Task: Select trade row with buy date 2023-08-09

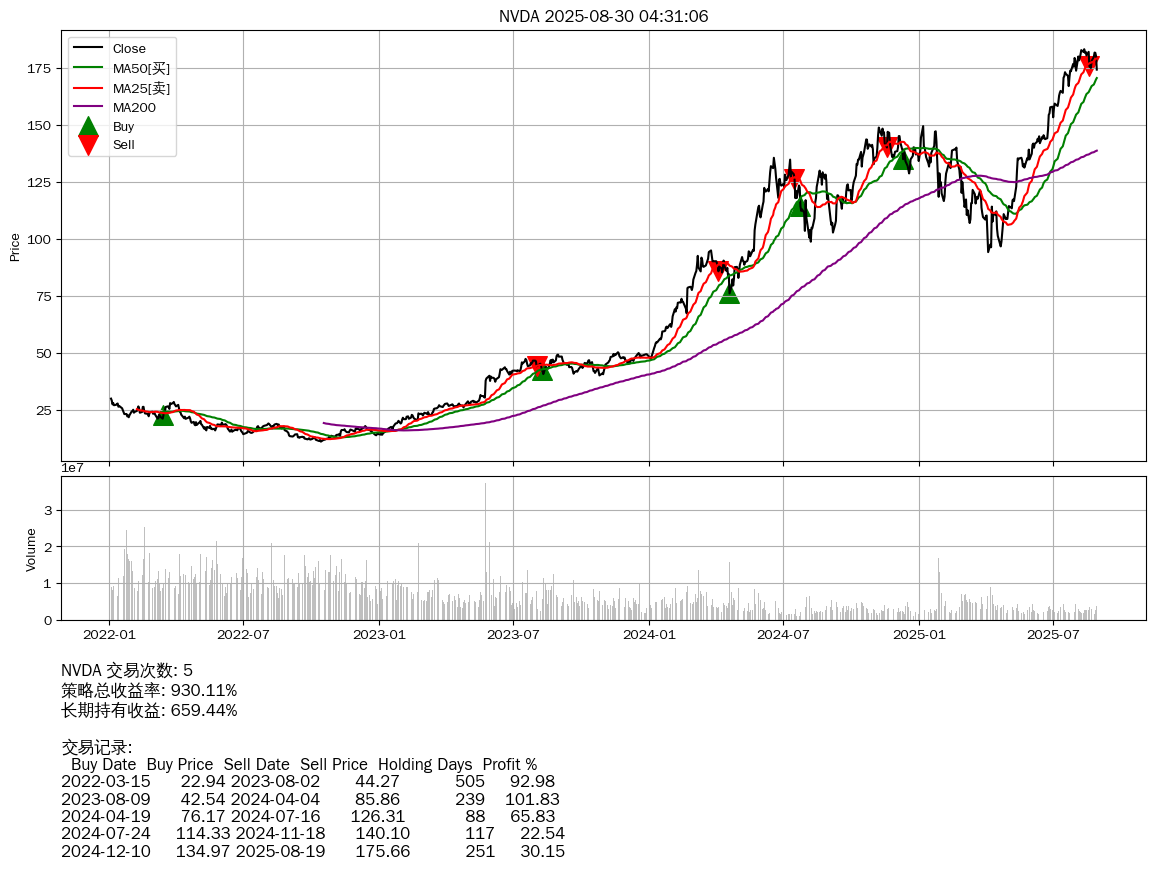Action: (310, 799)
